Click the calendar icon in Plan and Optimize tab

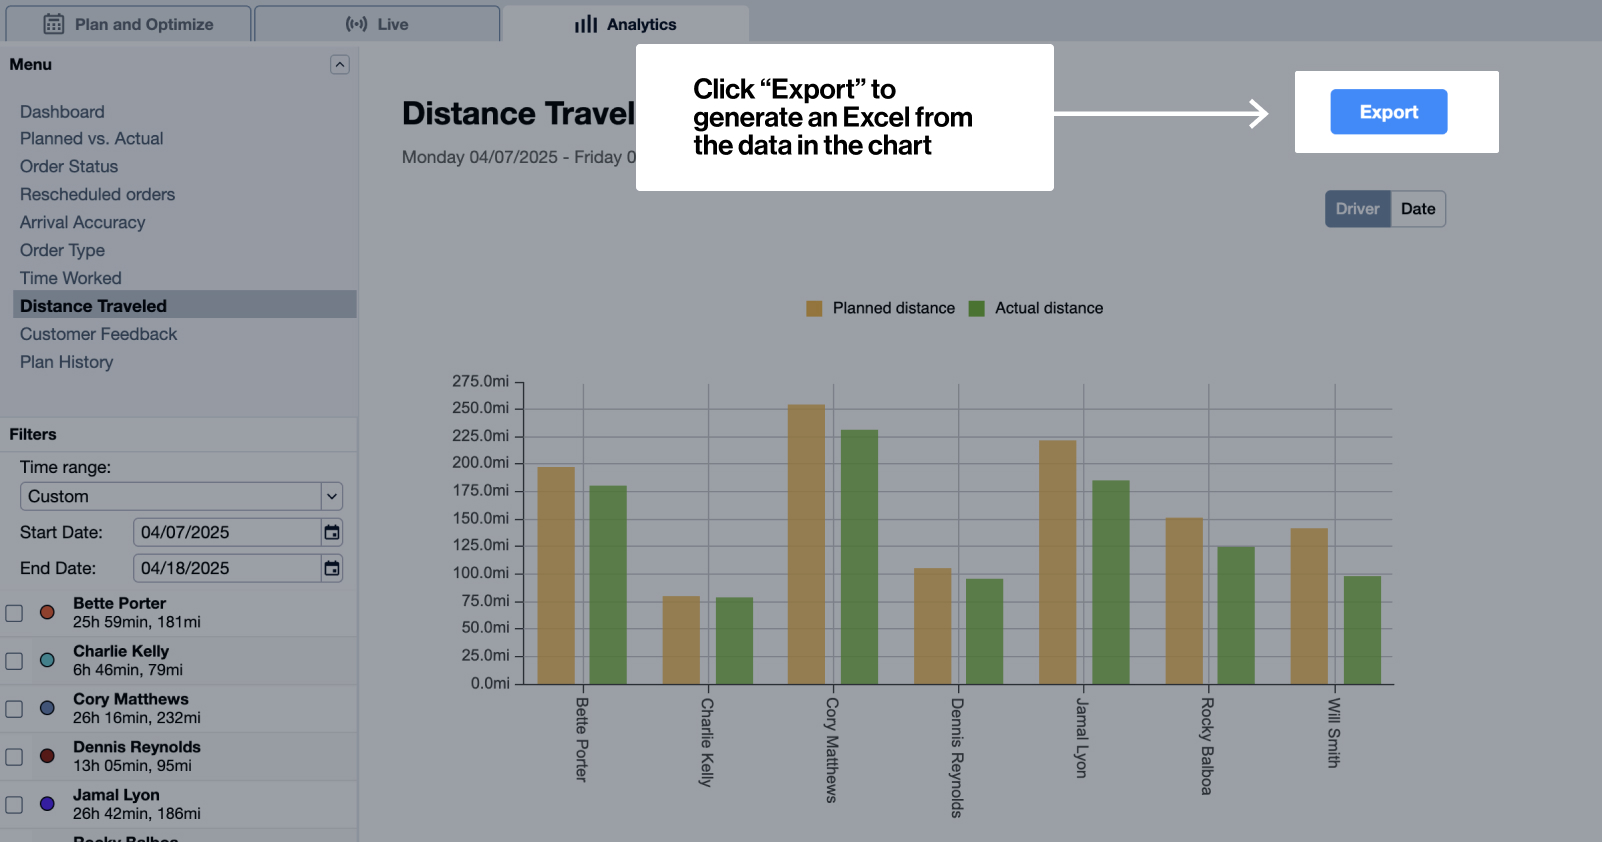tap(54, 24)
